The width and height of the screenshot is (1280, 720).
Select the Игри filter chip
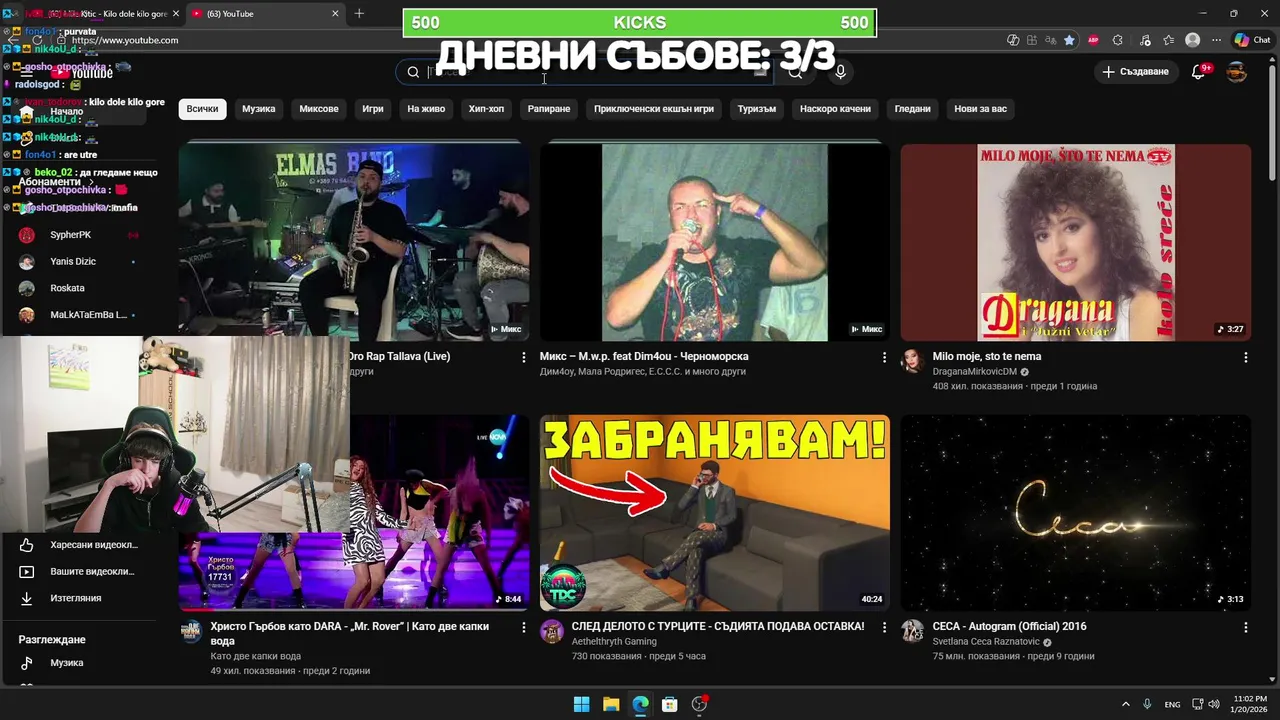pos(373,109)
